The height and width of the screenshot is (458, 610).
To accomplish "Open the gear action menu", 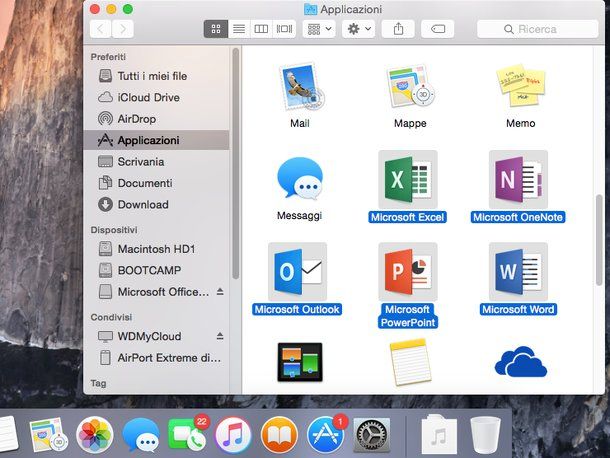I will [x=359, y=29].
